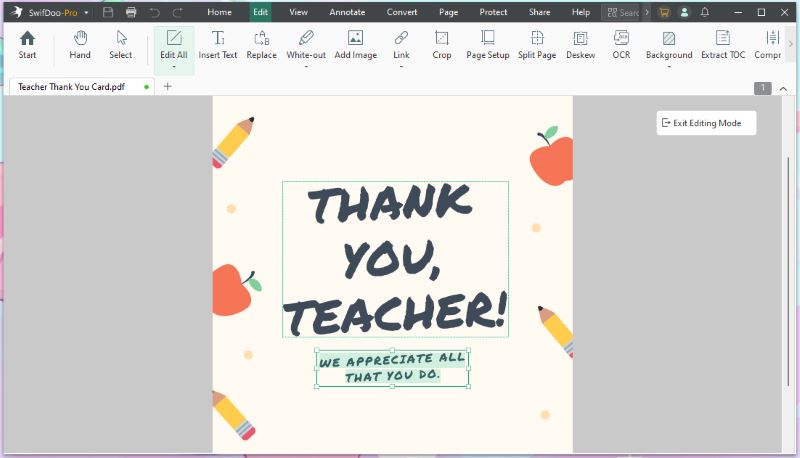800x458 pixels.
Task: Switch to the Convert tab
Action: (403, 12)
